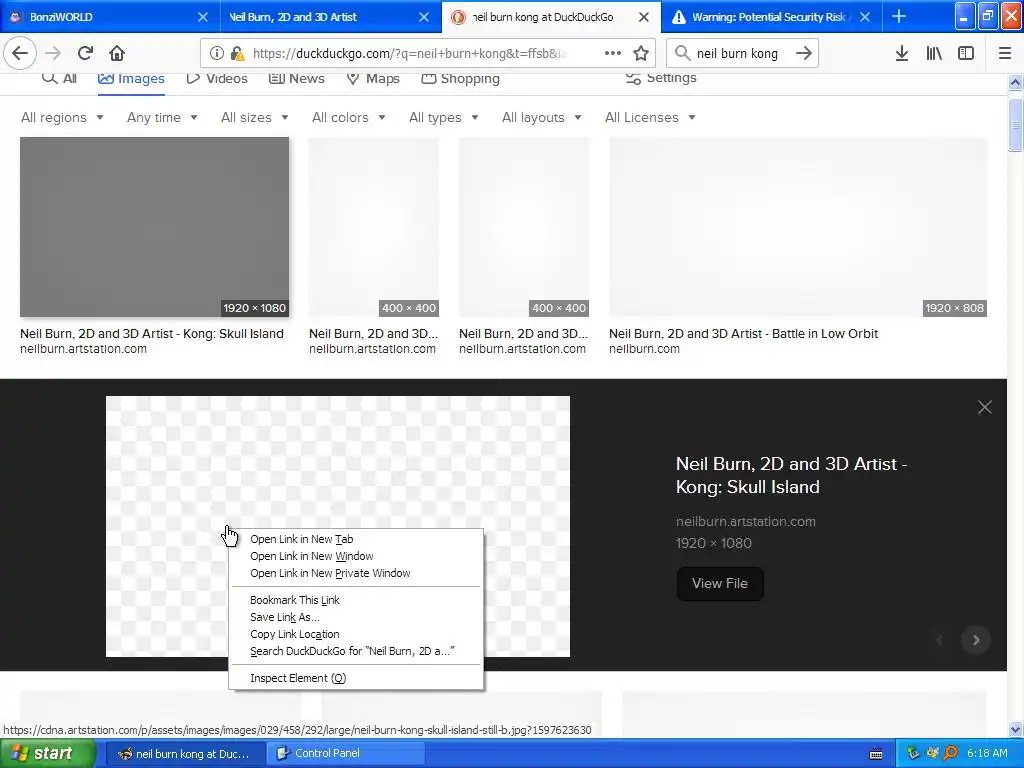Click the 1920 × 1080 Kong thumbnail
This screenshot has height=768, width=1024.
tap(154, 227)
